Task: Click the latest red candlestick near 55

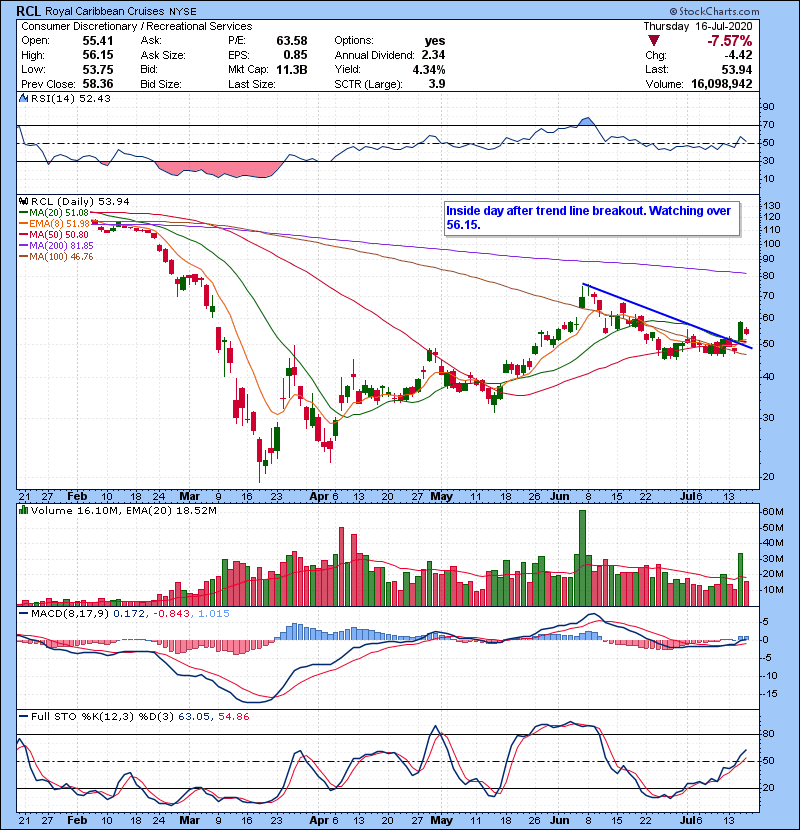Action: [746, 331]
